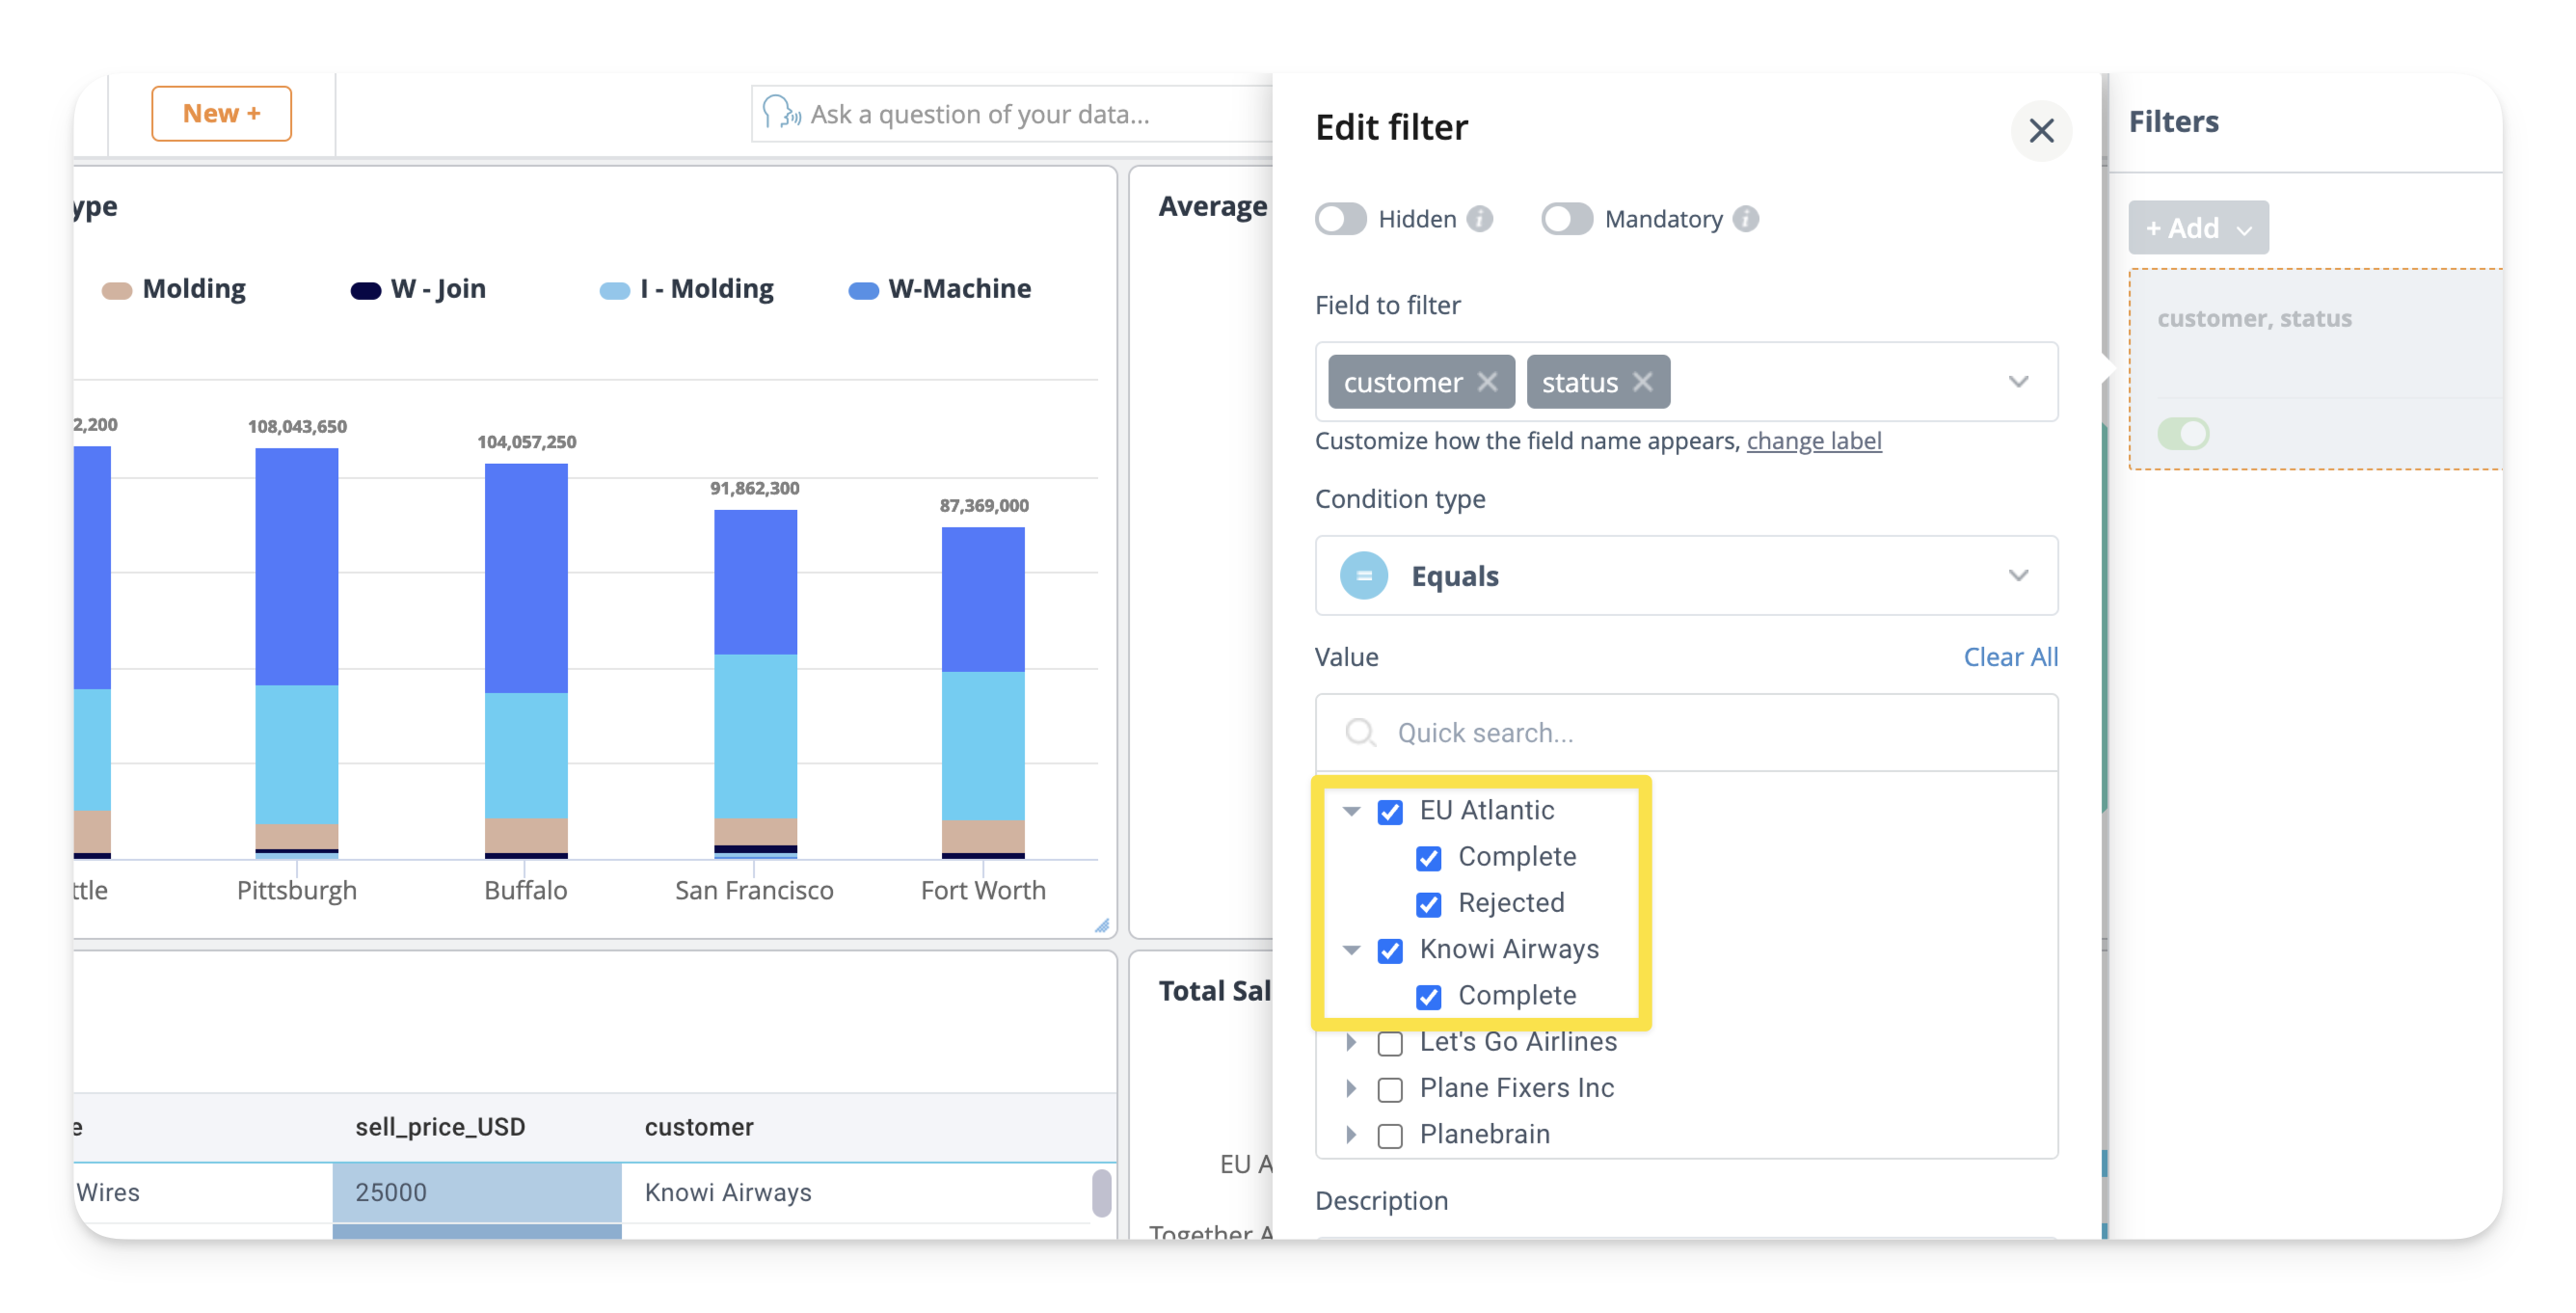Click the Hidden info icon
2576x1313 pixels.
point(1480,219)
